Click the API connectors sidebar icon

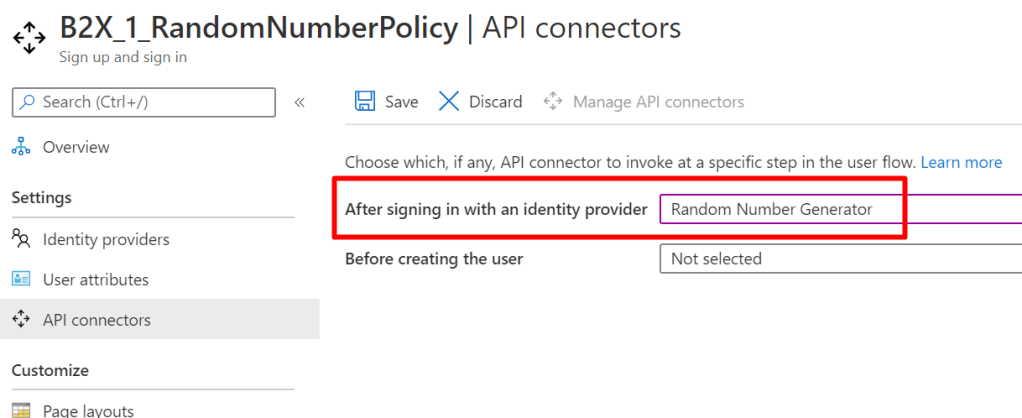tap(21, 320)
